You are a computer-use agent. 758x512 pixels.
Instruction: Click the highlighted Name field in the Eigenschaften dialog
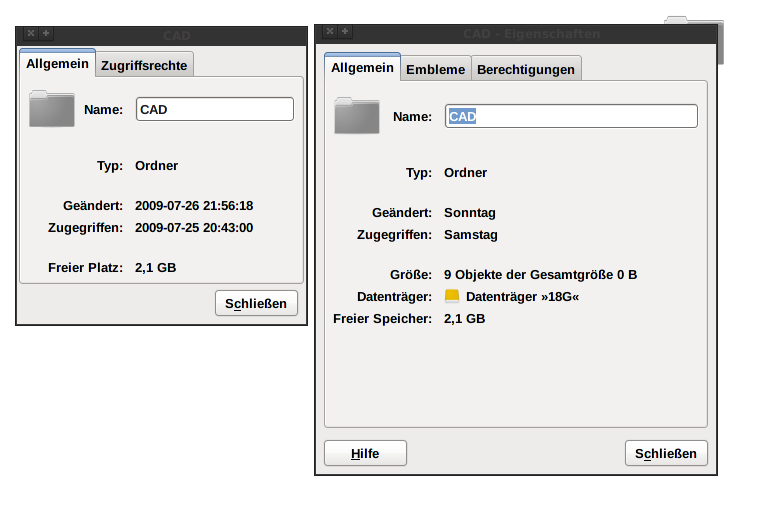[570, 116]
